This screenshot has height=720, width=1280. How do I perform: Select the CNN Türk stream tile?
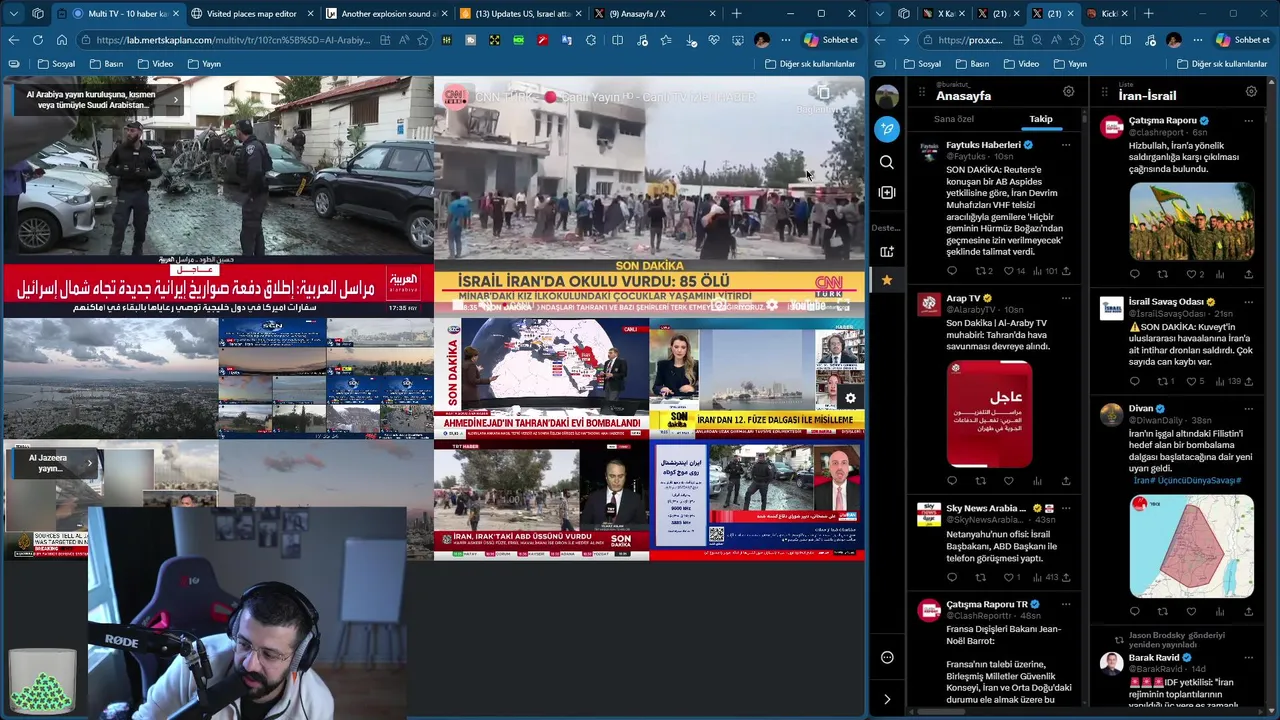[649, 196]
